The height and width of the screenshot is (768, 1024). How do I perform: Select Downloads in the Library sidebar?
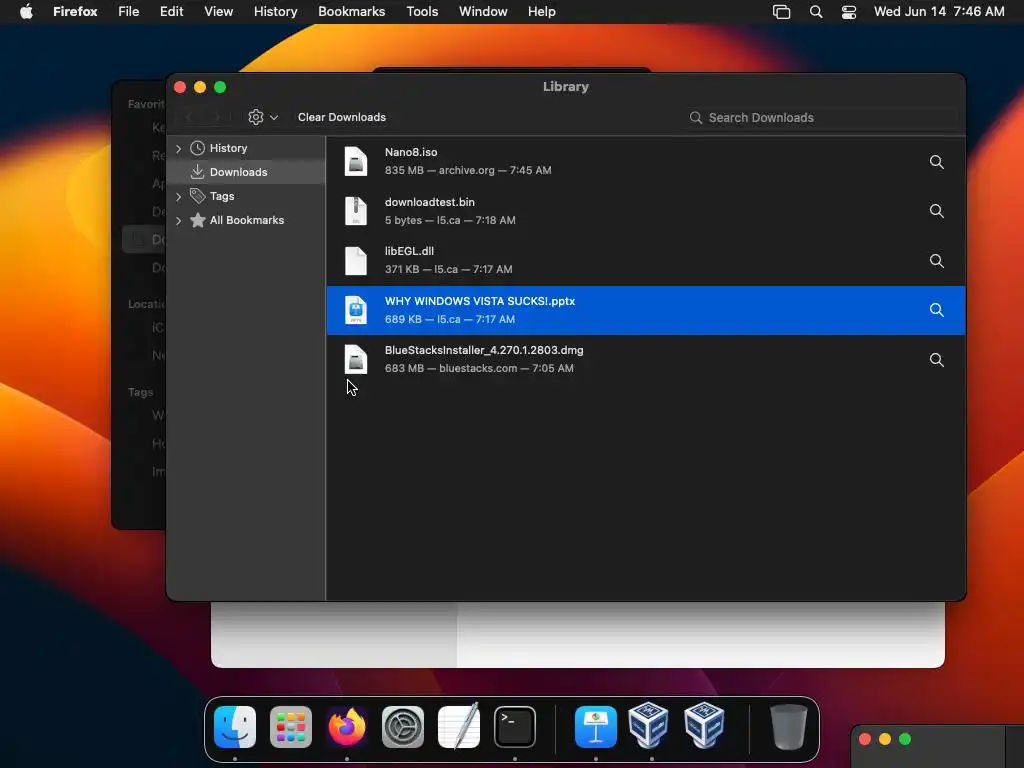coord(246,172)
